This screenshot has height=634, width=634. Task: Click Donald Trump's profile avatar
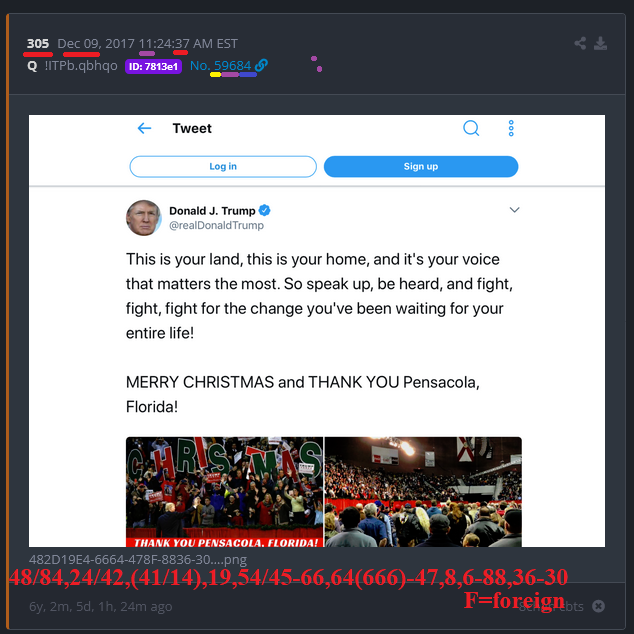(x=144, y=218)
